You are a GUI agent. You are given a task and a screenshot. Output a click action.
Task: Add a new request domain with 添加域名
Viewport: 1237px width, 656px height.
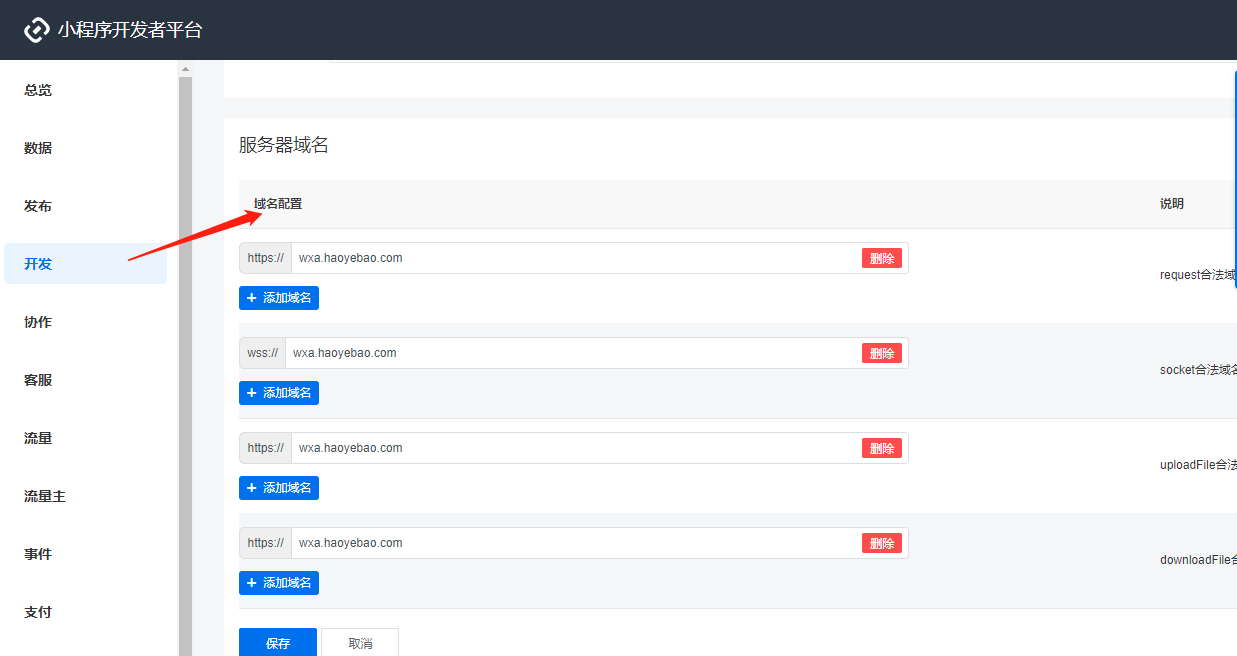(279, 298)
